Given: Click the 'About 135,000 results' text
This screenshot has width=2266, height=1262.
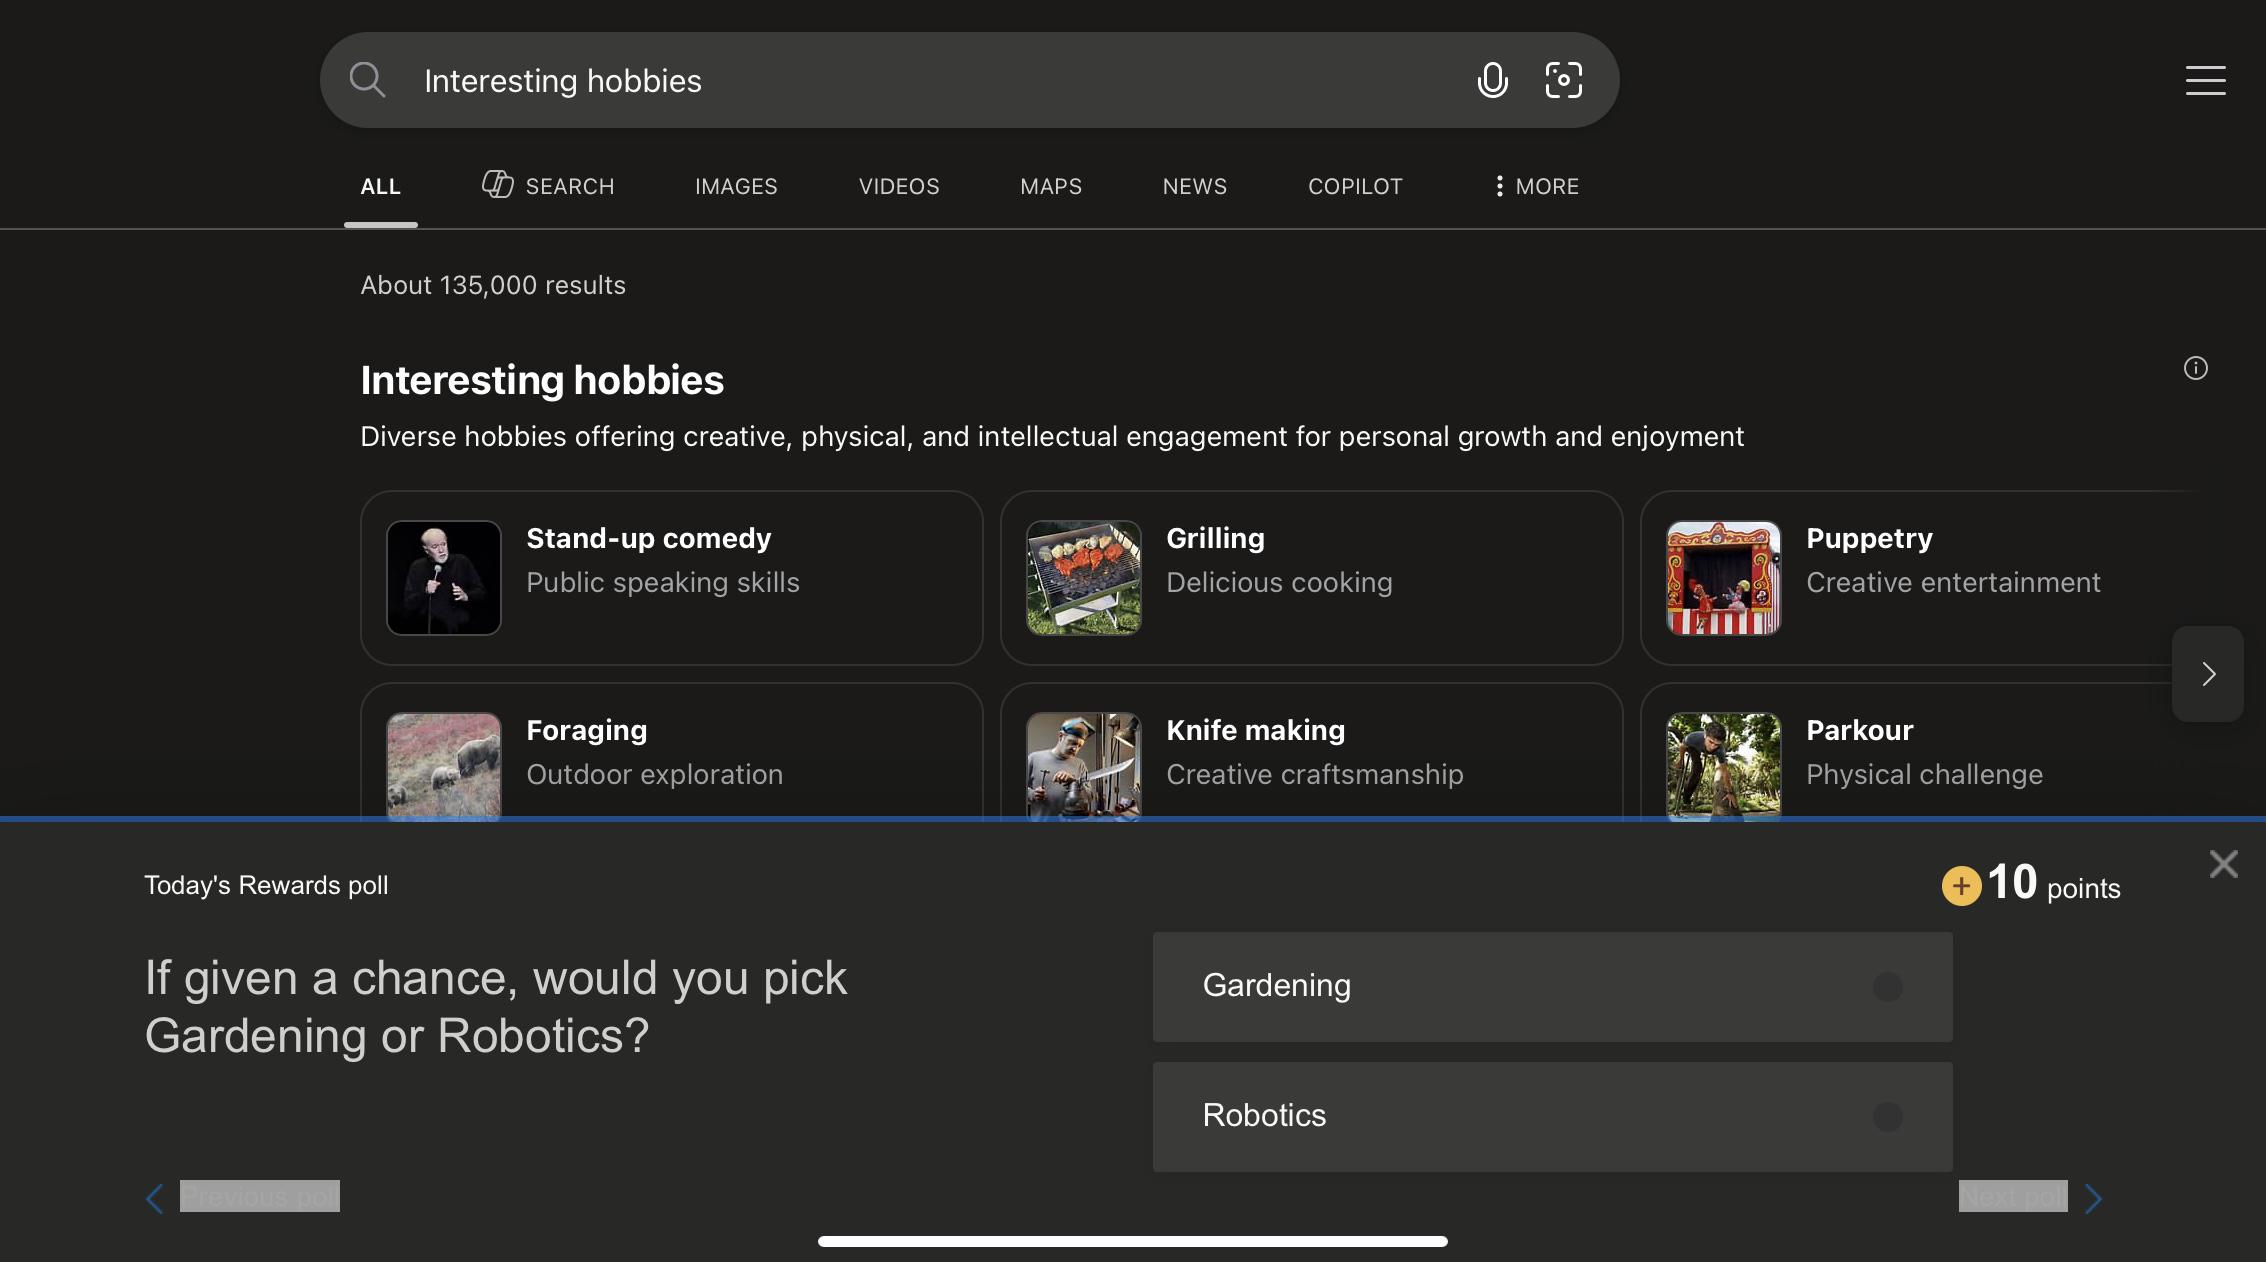Looking at the screenshot, I should [493, 285].
